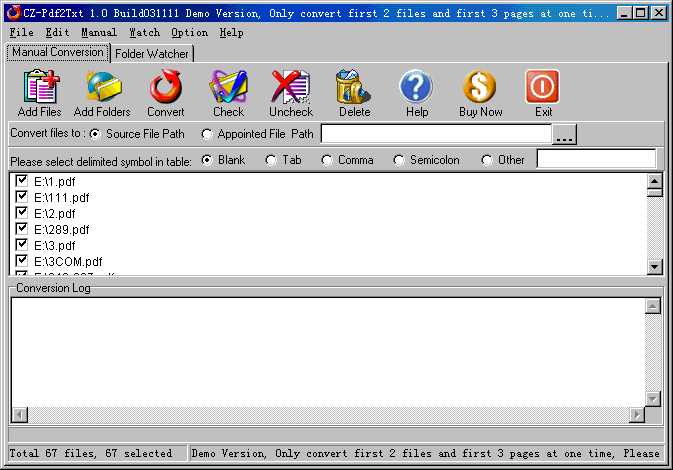Open the Edit menu
Image resolution: width=673 pixels, height=470 pixels.
coord(58,33)
